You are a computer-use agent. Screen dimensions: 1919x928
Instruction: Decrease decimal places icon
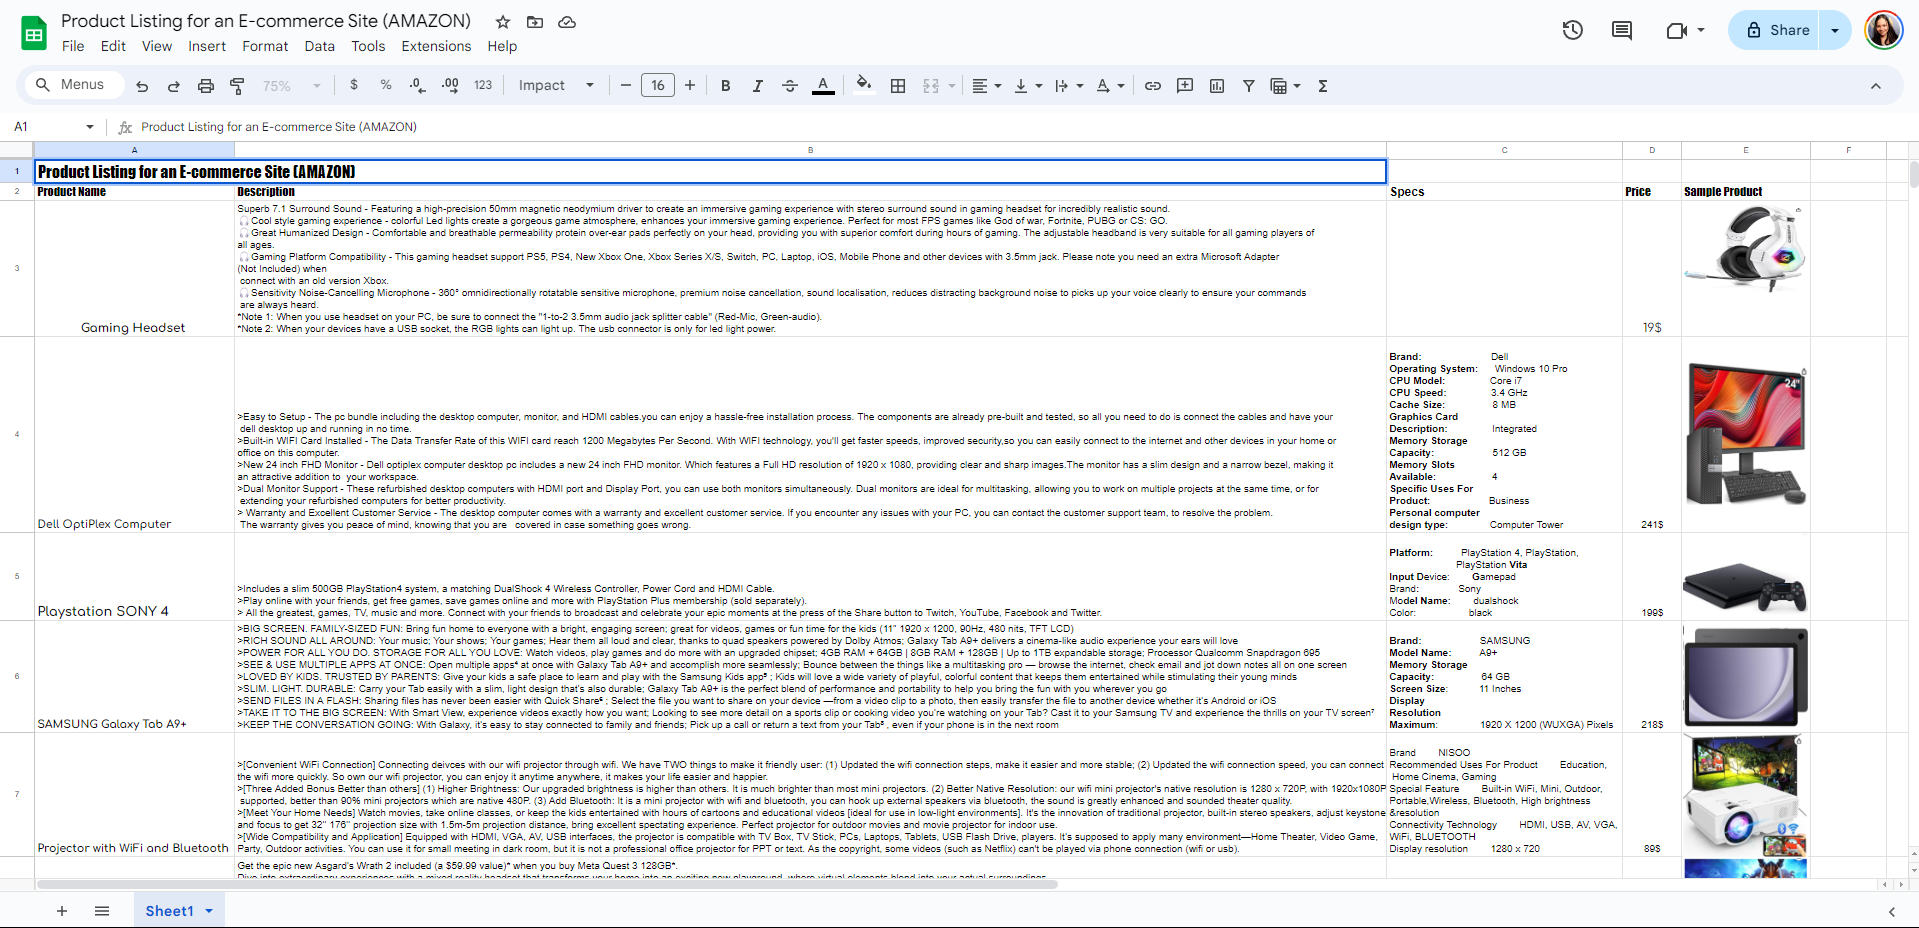pos(418,86)
